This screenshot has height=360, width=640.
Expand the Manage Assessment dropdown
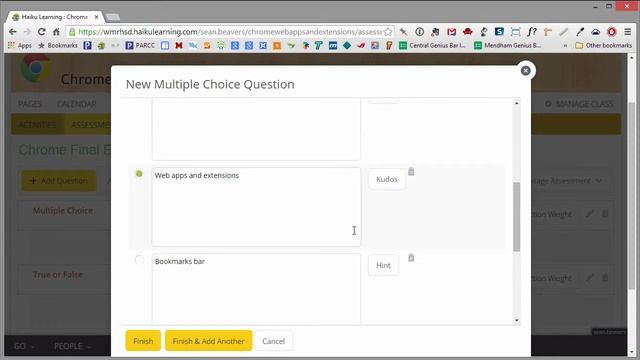click(567, 181)
